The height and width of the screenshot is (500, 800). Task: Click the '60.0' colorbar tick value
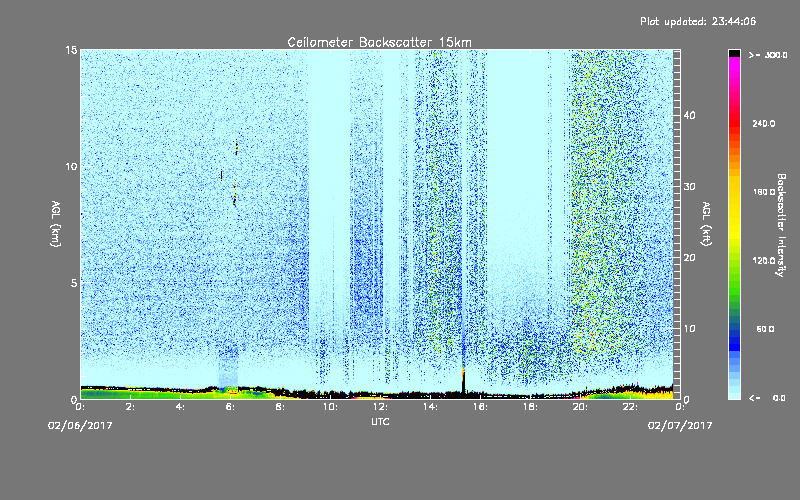[x=765, y=329]
